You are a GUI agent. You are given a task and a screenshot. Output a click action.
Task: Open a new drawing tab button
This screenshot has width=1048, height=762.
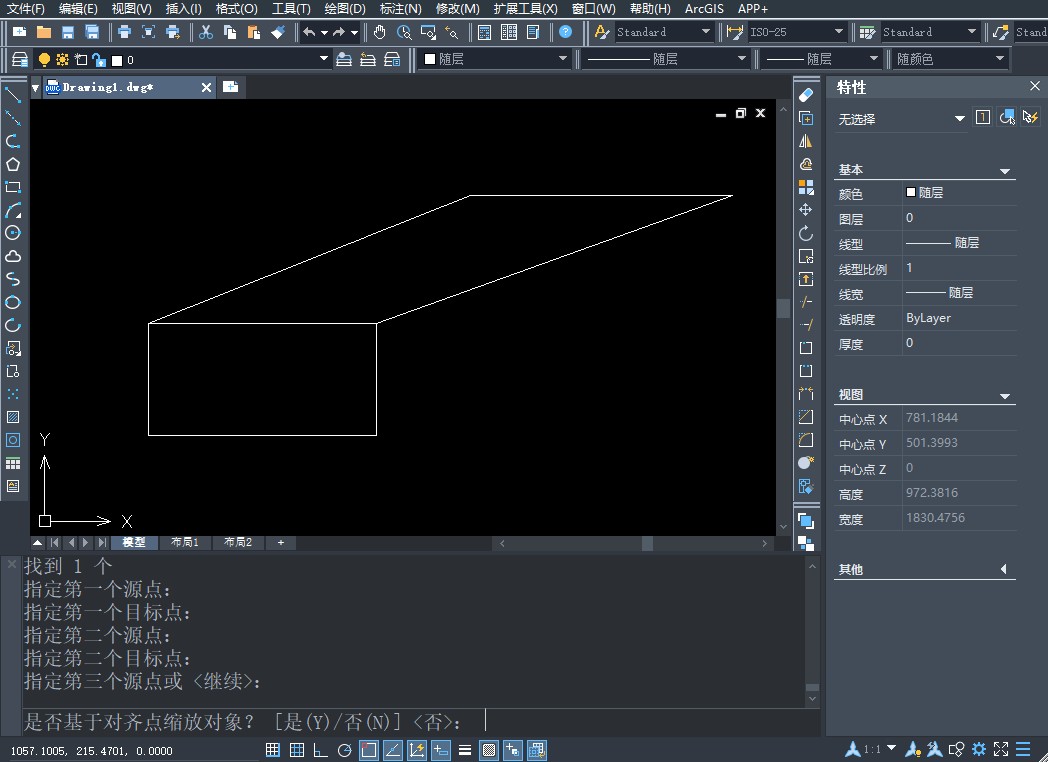[x=231, y=87]
